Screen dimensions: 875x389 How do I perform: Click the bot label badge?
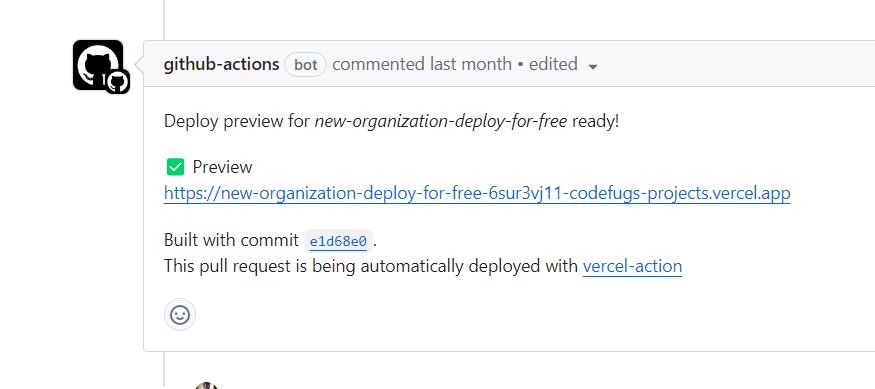pyautogui.click(x=305, y=65)
